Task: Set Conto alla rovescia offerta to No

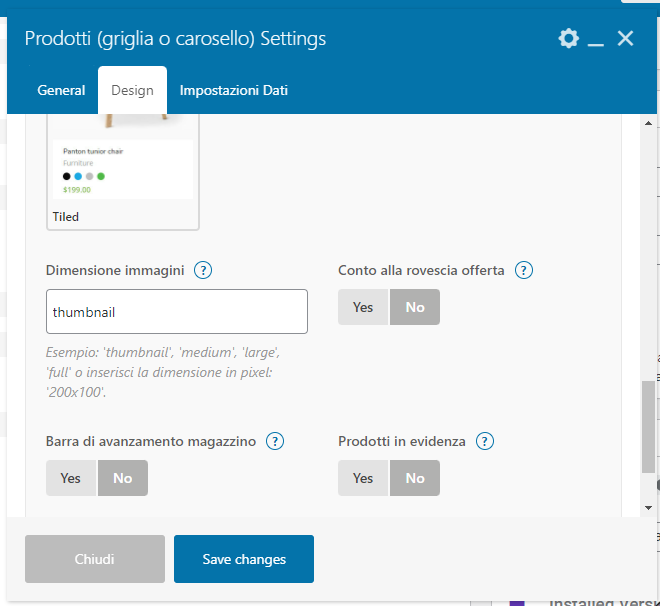Action: (415, 307)
